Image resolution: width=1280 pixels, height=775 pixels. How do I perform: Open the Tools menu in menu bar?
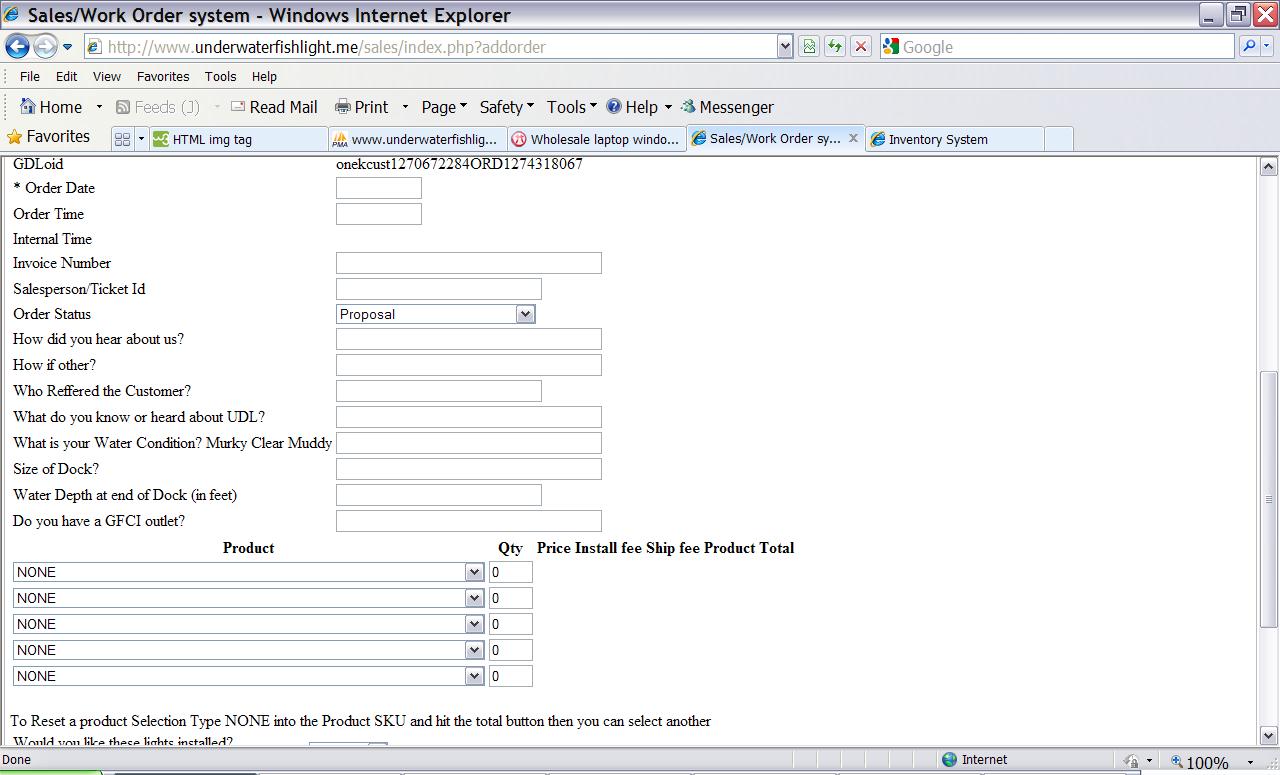(x=220, y=76)
